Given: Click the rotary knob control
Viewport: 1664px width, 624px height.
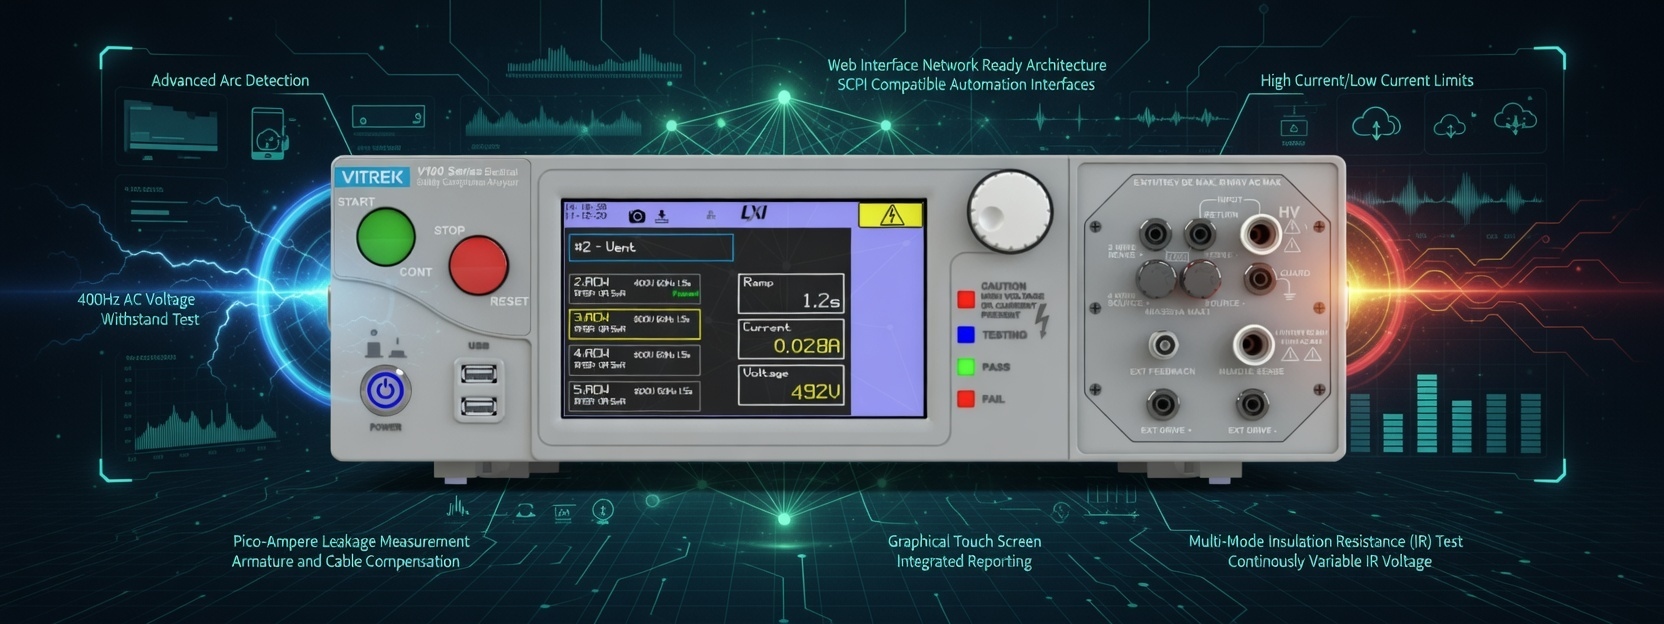Looking at the screenshot, I should 1009,211.
